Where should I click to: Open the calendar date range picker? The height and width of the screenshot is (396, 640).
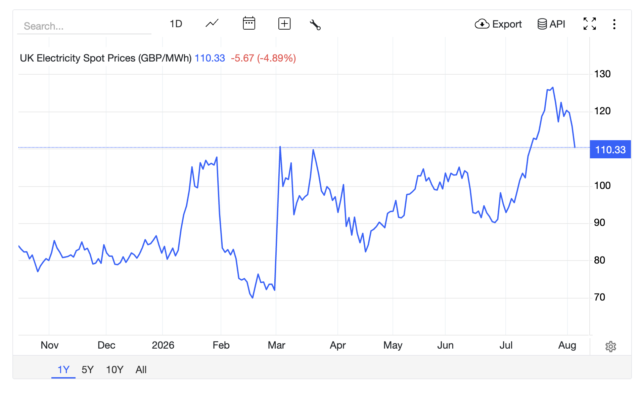click(x=249, y=23)
